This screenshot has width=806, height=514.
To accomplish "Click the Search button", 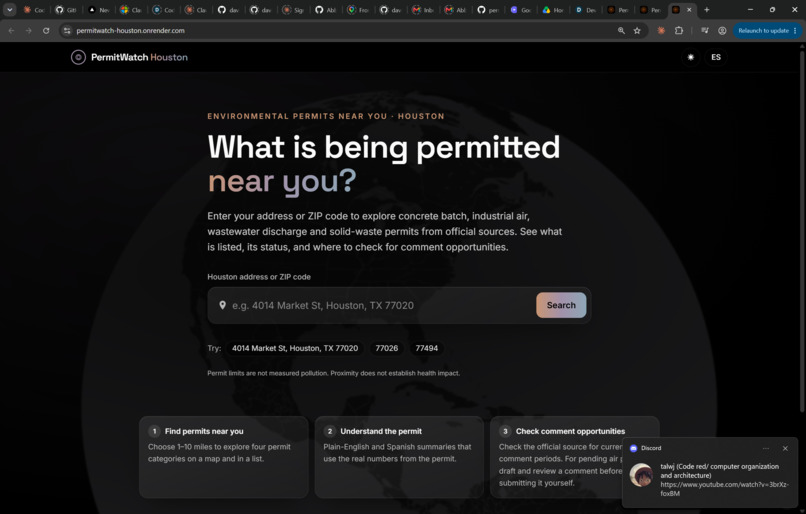I will pos(561,305).
